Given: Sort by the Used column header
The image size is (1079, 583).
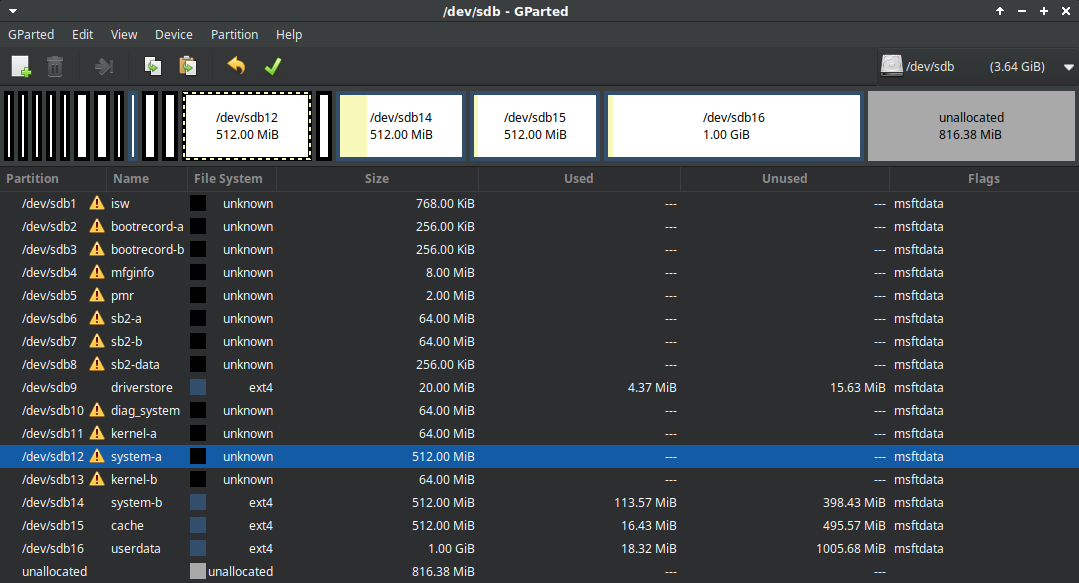Looking at the screenshot, I should (x=579, y=178).
